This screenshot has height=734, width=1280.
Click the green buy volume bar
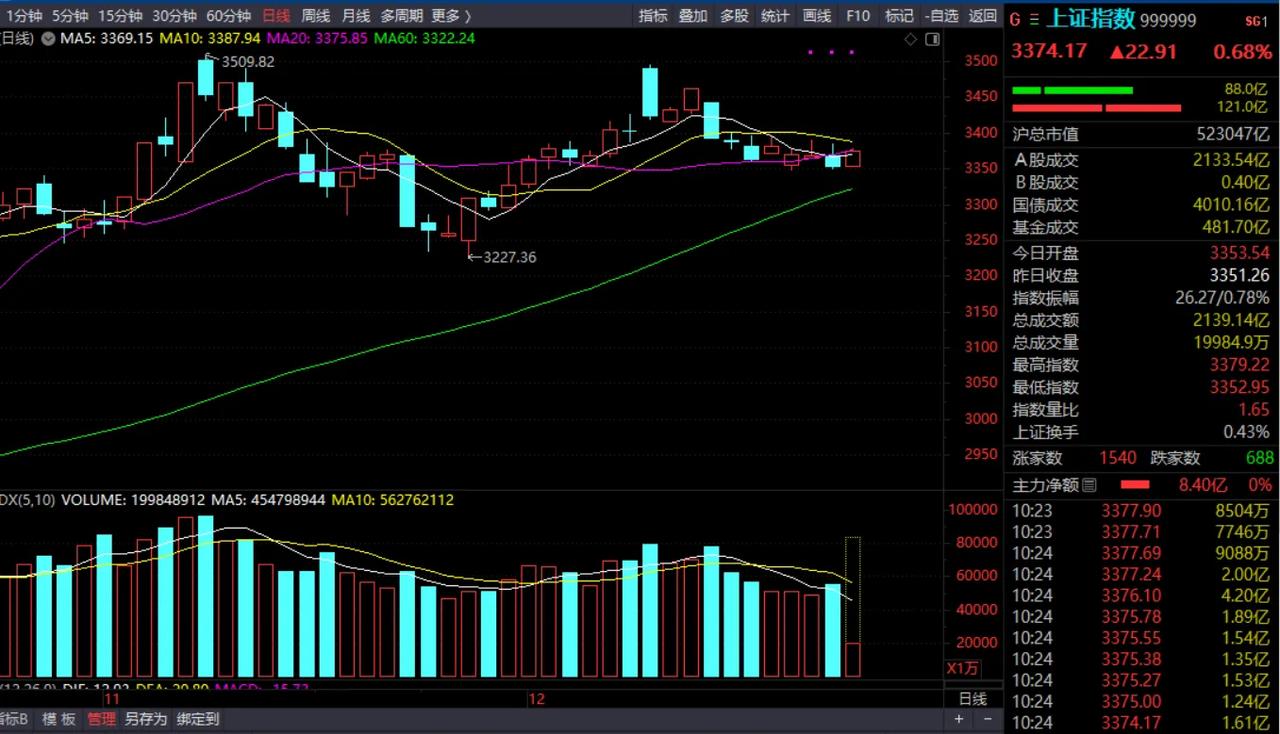(1072, 91)
